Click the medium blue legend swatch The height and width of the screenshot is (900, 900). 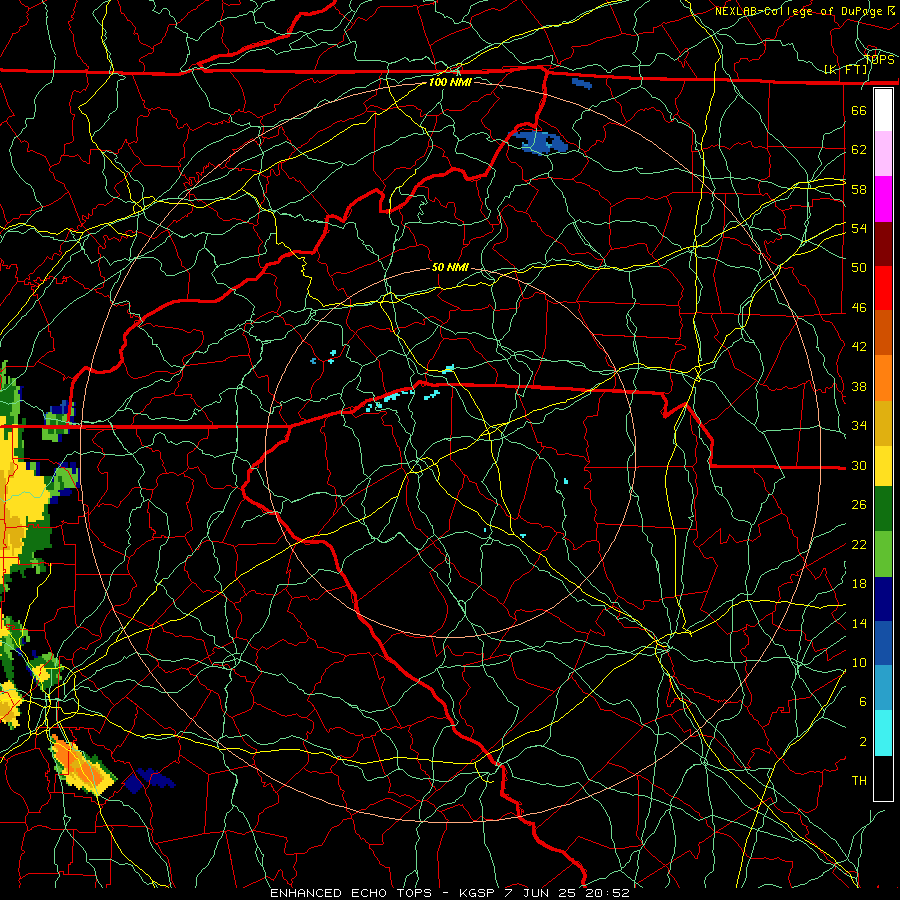click(883, 643)
